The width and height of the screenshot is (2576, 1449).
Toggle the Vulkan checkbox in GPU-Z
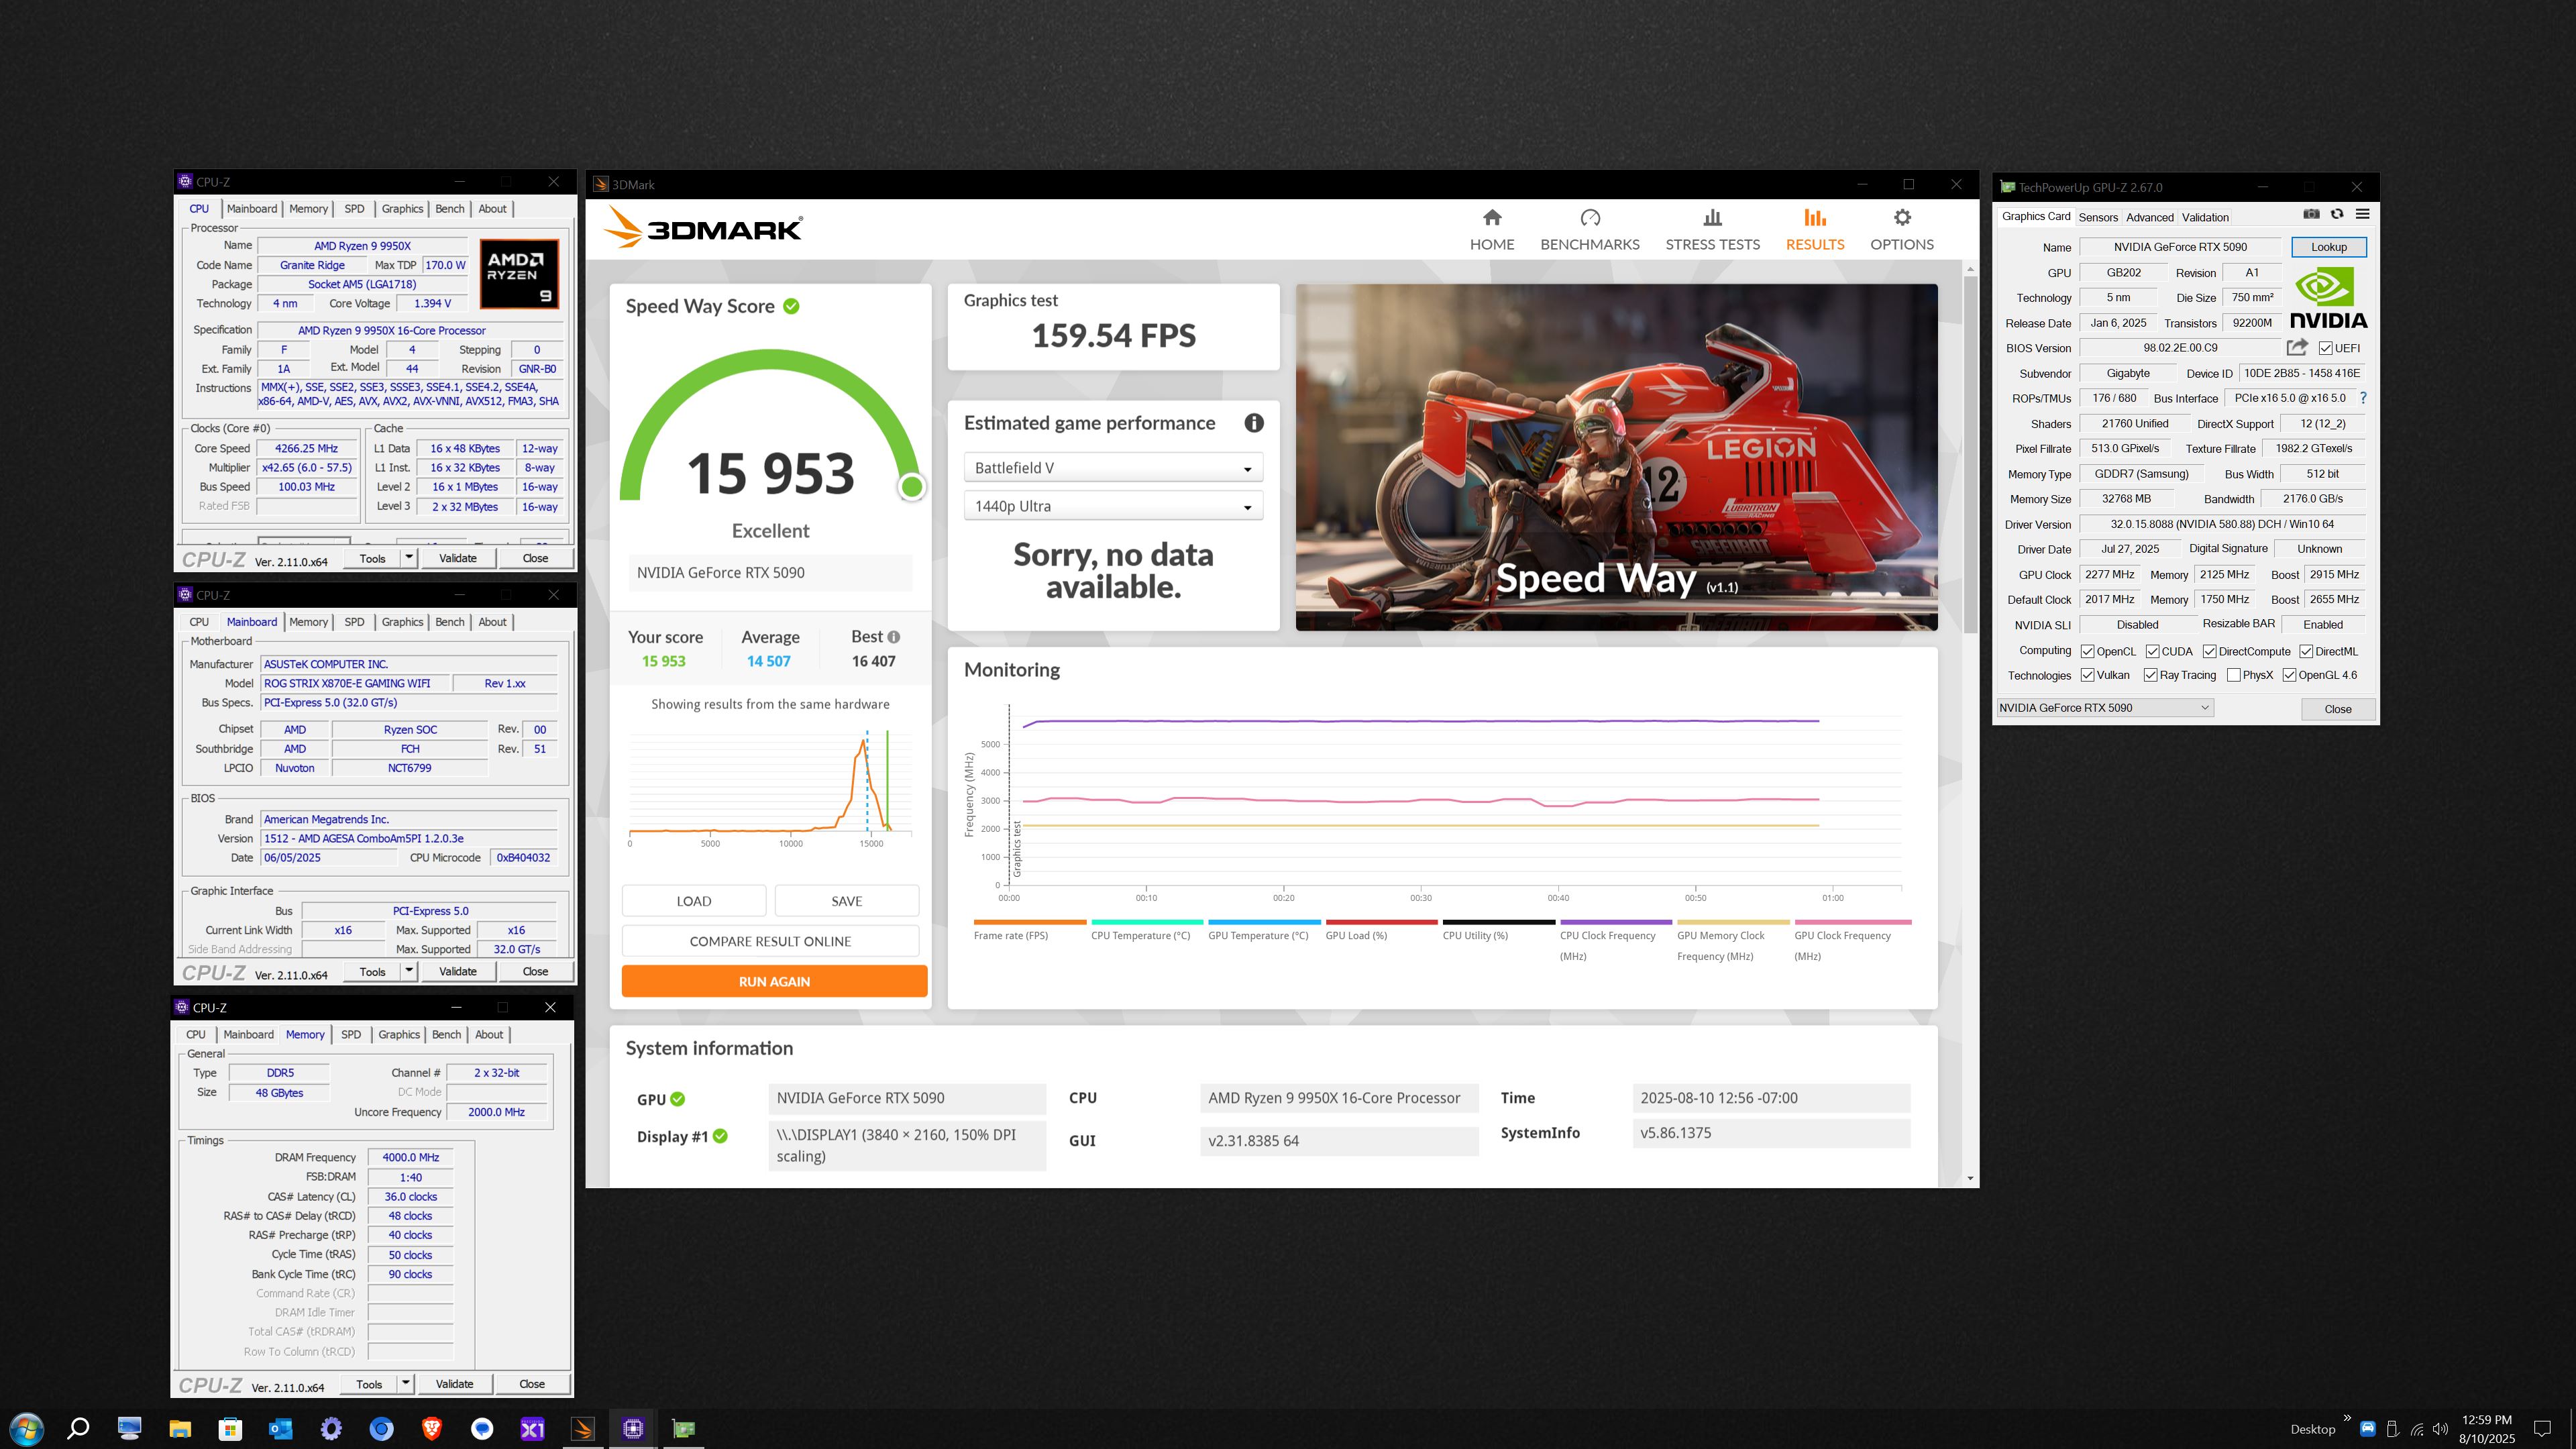[2088, 675]
